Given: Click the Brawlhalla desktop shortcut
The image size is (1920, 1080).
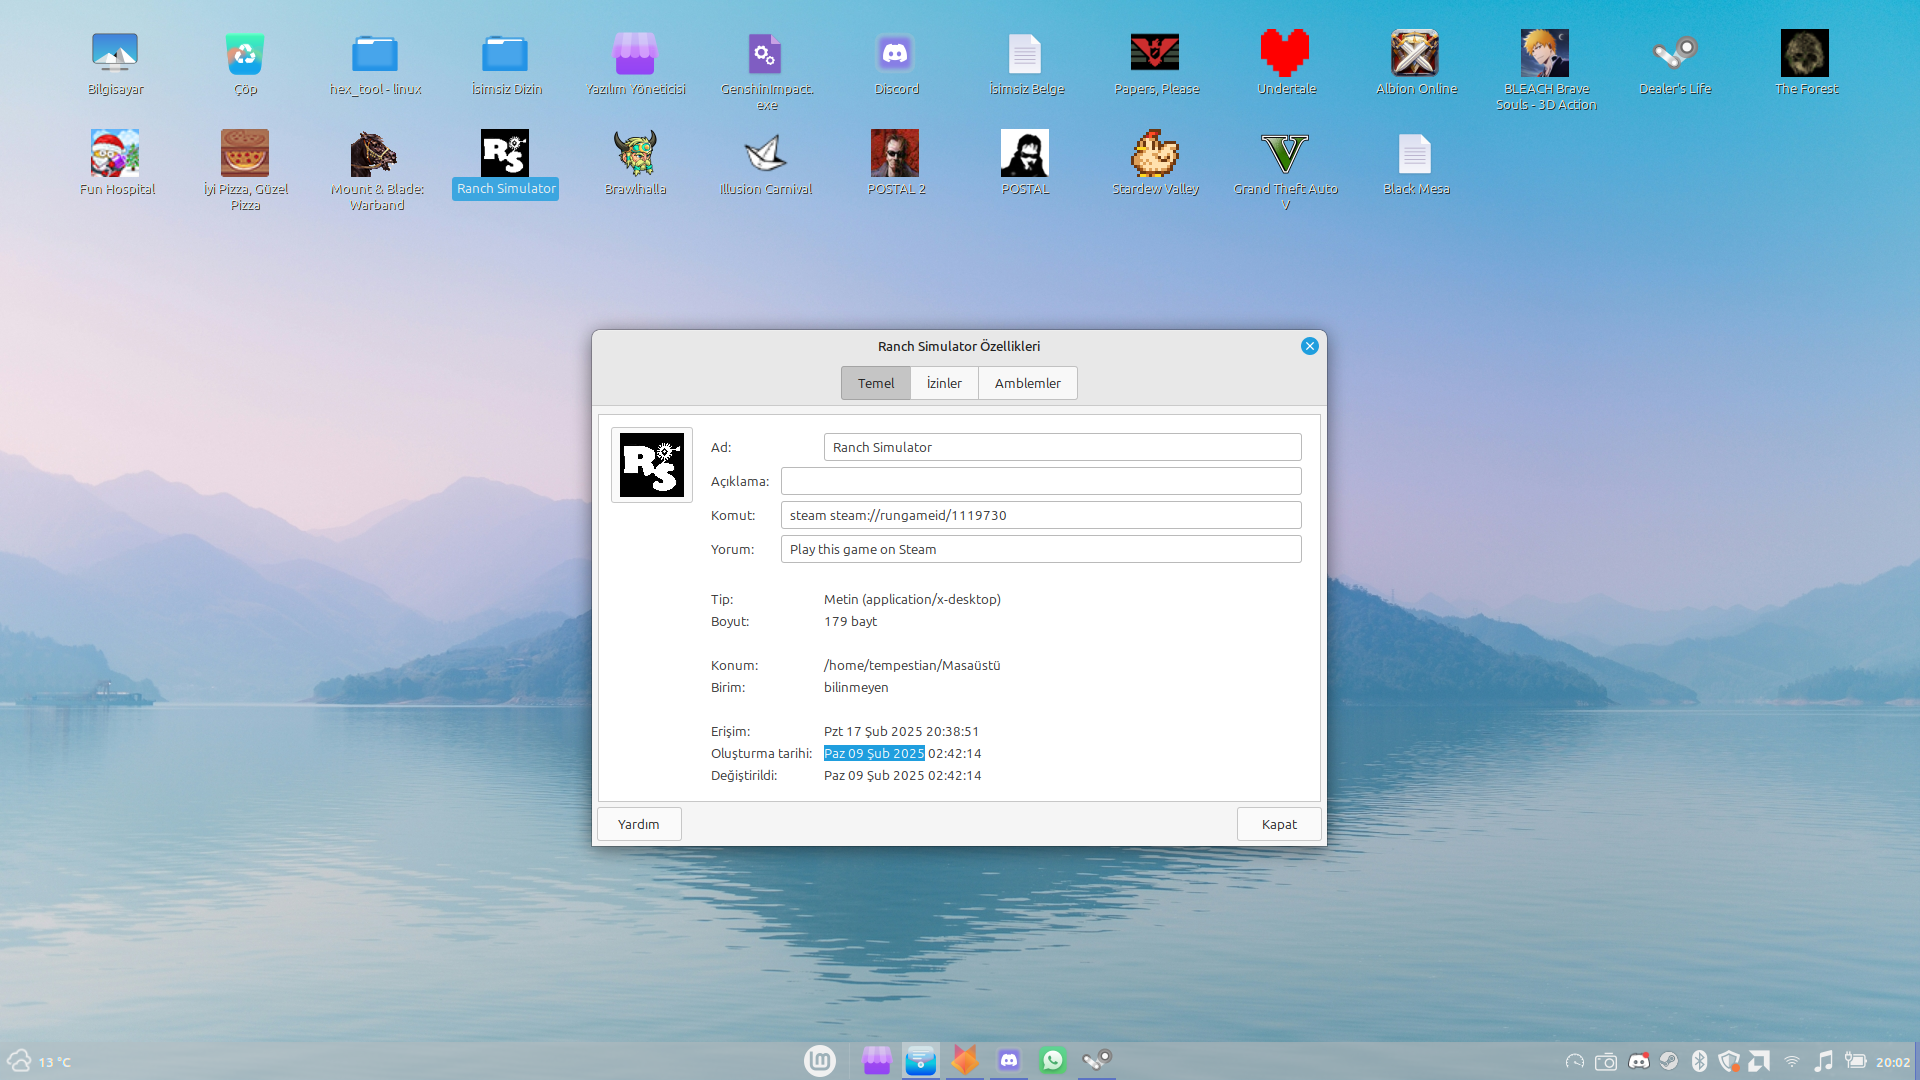Looking at the screenshot, I should 635,155.
